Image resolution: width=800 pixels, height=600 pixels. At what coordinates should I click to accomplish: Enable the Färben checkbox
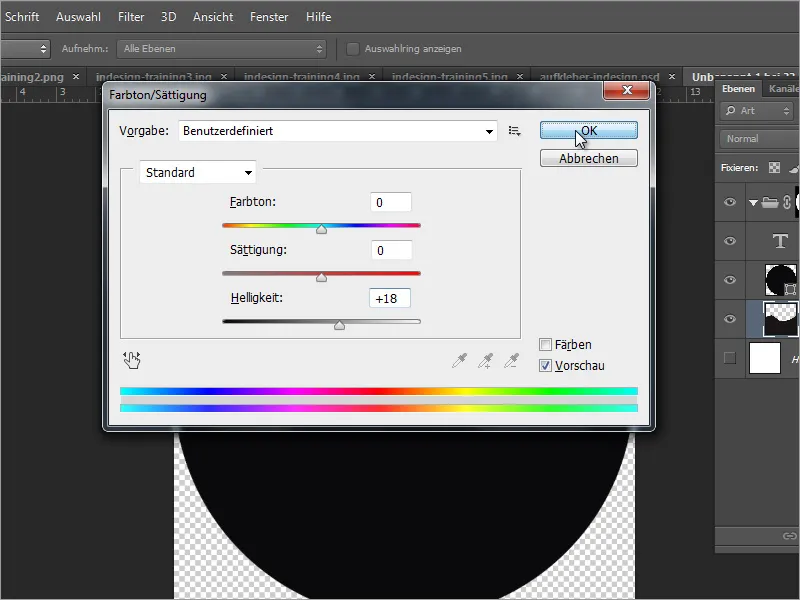pos(545,345)
